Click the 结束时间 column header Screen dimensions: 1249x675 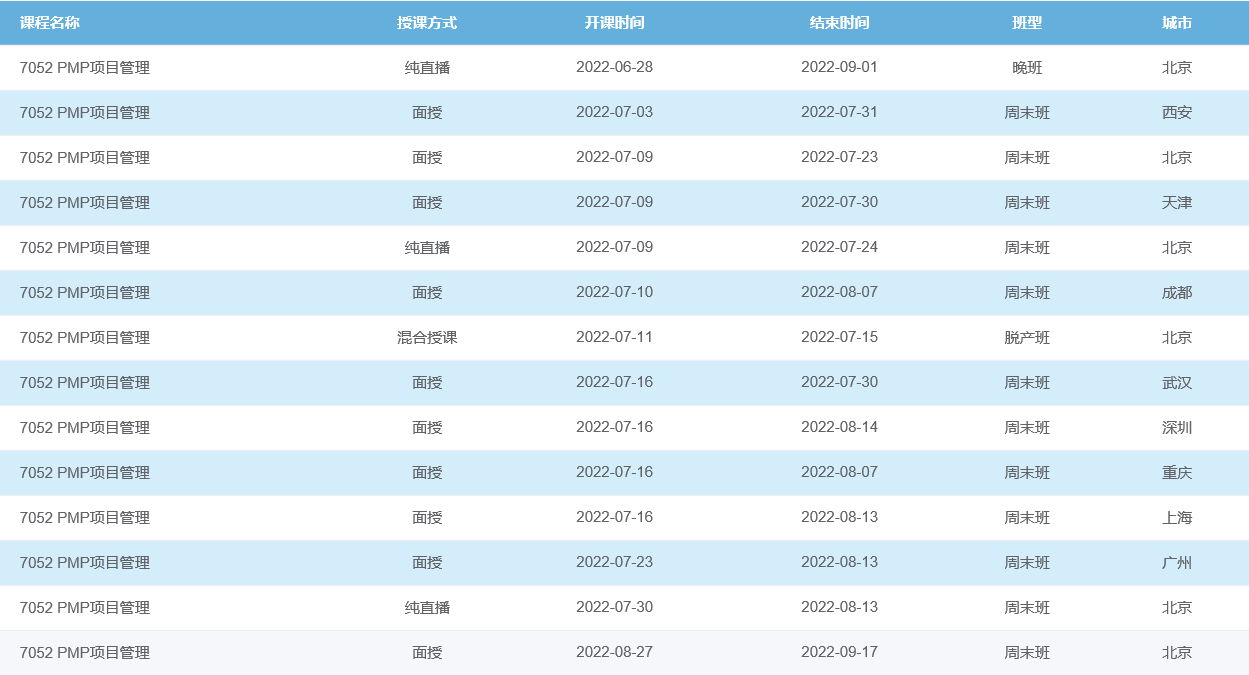pyautogui.click(x=839, y=23)
